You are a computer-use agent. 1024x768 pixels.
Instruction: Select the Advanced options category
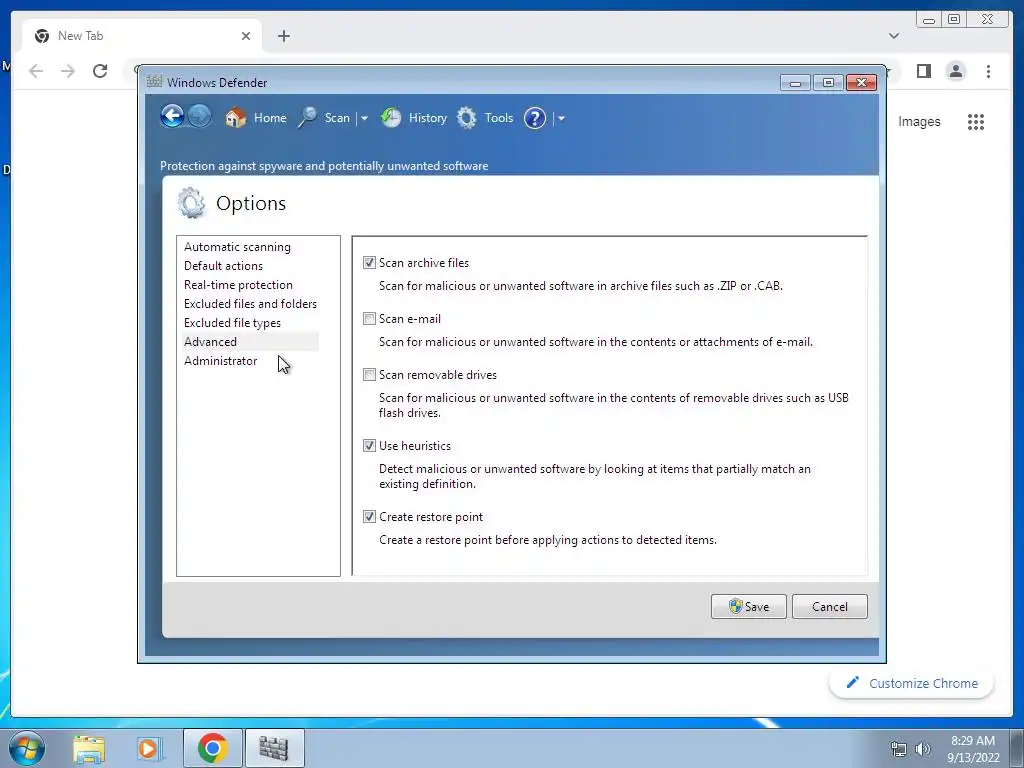tap(210, 342)
